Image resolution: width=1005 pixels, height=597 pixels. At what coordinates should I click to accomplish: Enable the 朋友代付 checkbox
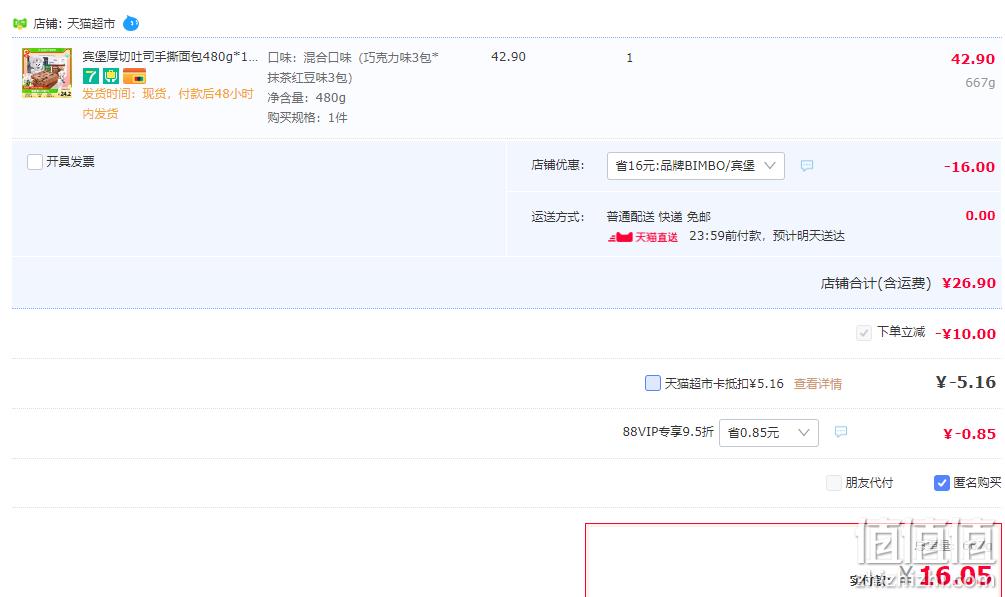coord(833,483)
